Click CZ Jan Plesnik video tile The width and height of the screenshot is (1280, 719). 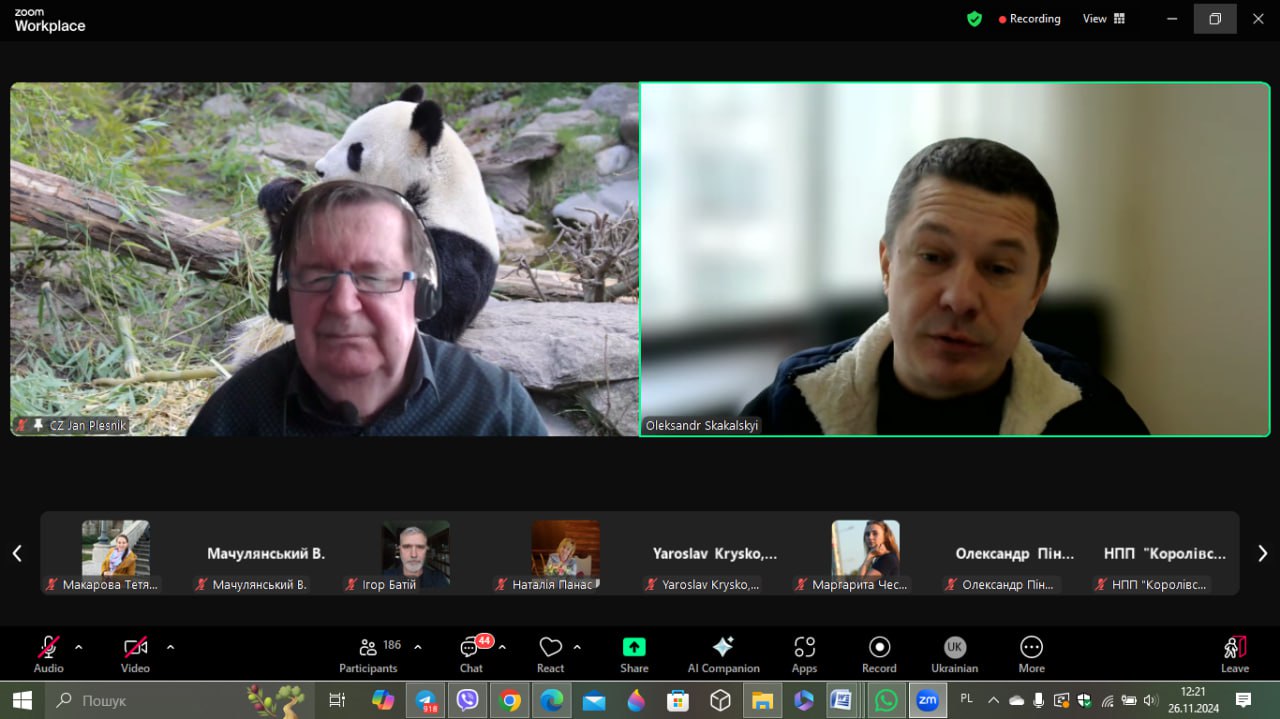324,259
